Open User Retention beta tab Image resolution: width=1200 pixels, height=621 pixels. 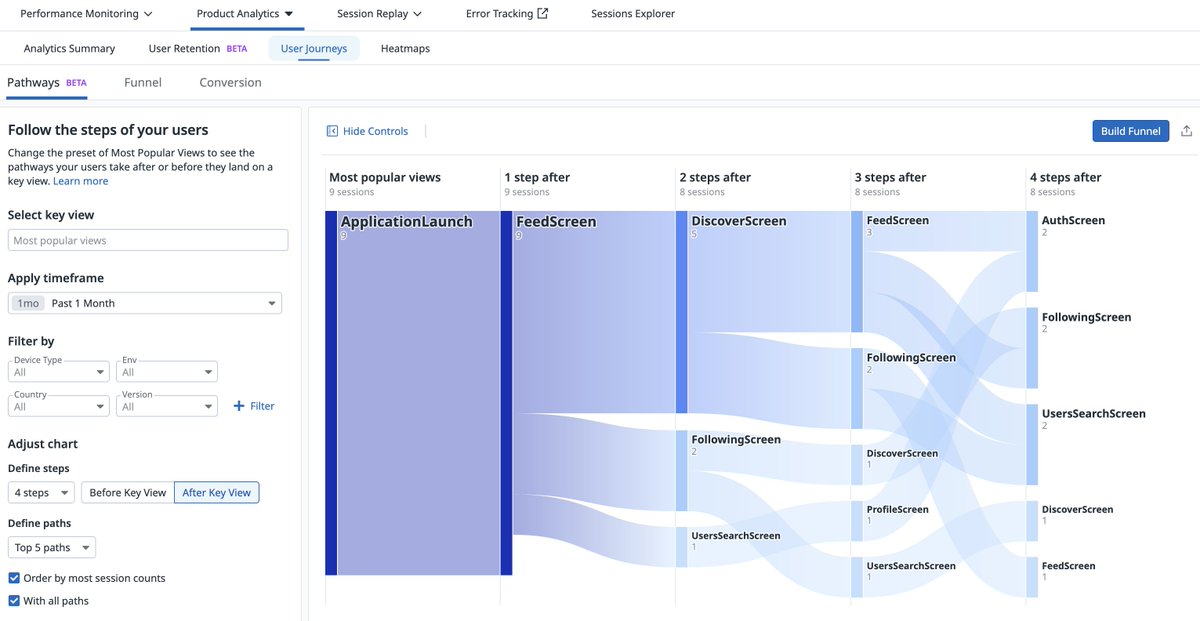(x=197, y=48)
